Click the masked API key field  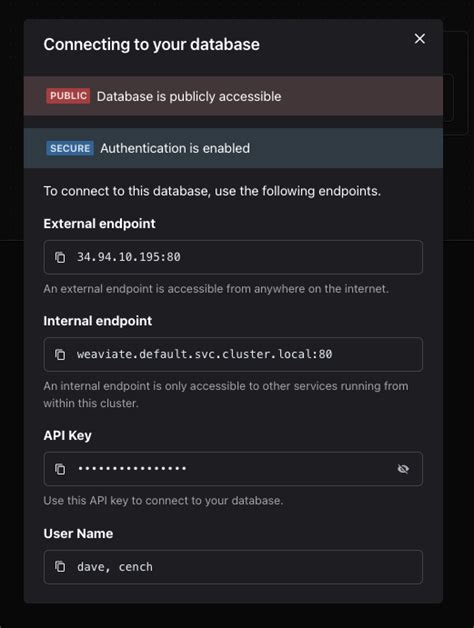pos(233,469)
